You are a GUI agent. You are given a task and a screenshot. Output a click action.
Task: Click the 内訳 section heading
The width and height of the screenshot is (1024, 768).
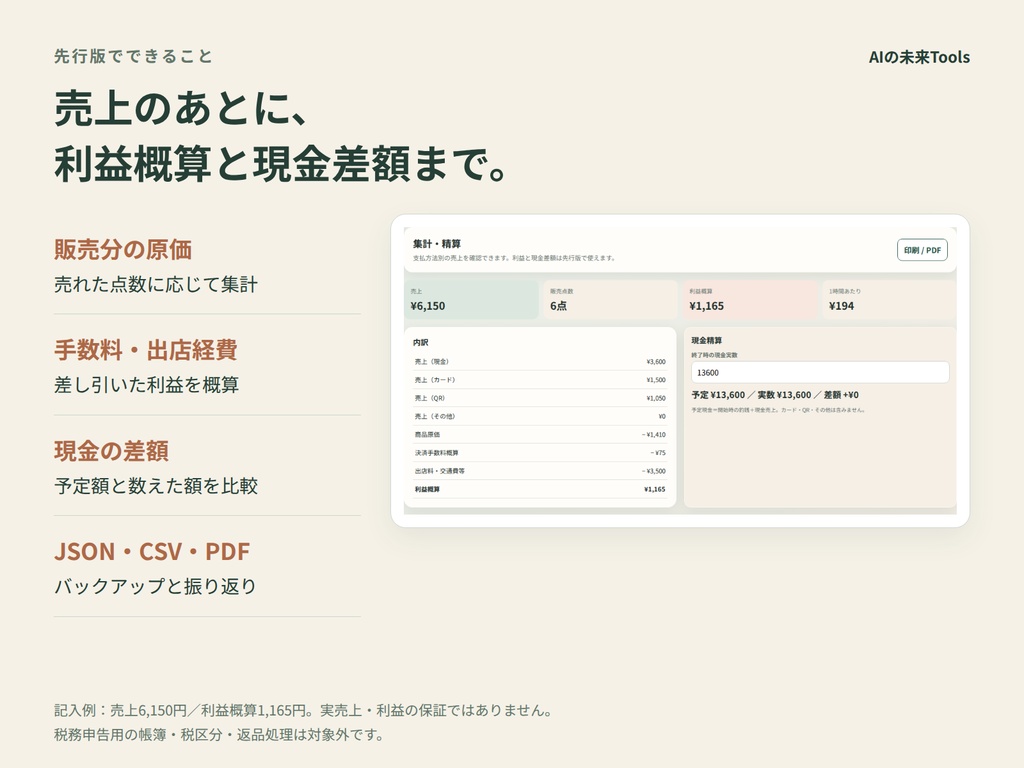421,342
